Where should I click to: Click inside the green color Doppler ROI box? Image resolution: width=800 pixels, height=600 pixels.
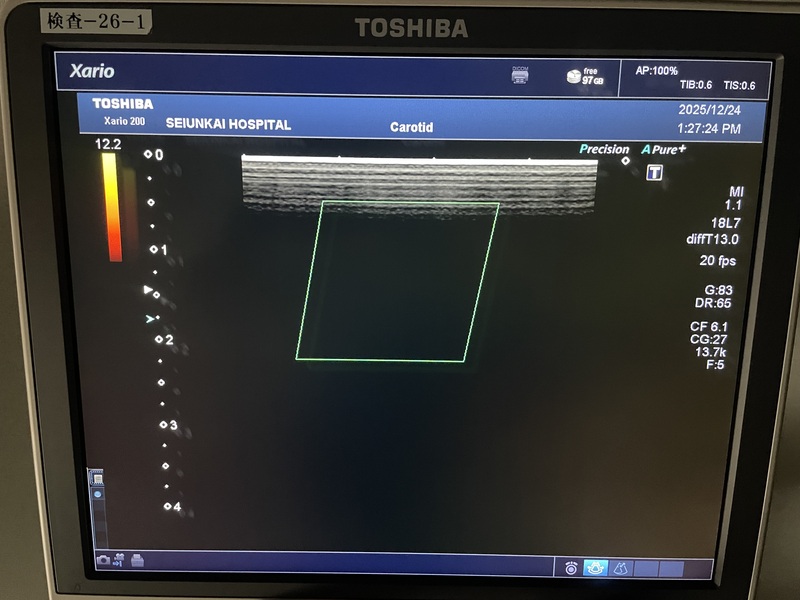point(397,282)
